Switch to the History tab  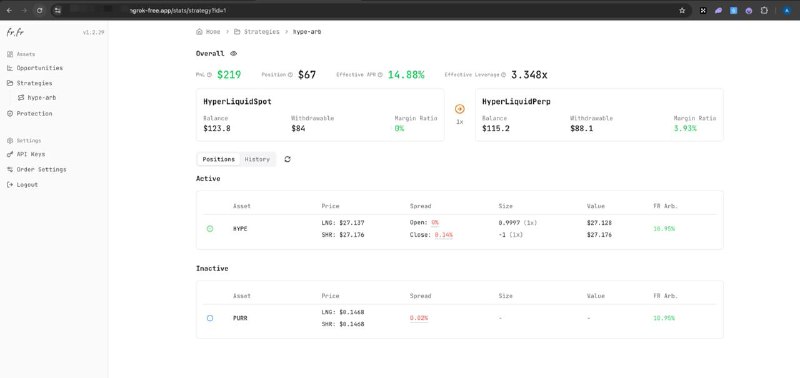click(257, 159)
